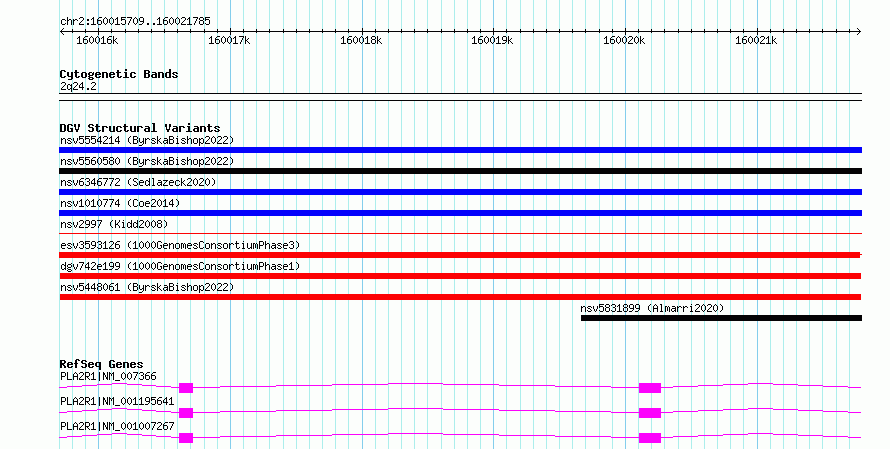Click the black bar under nsv5560580

tap(460, 171)
